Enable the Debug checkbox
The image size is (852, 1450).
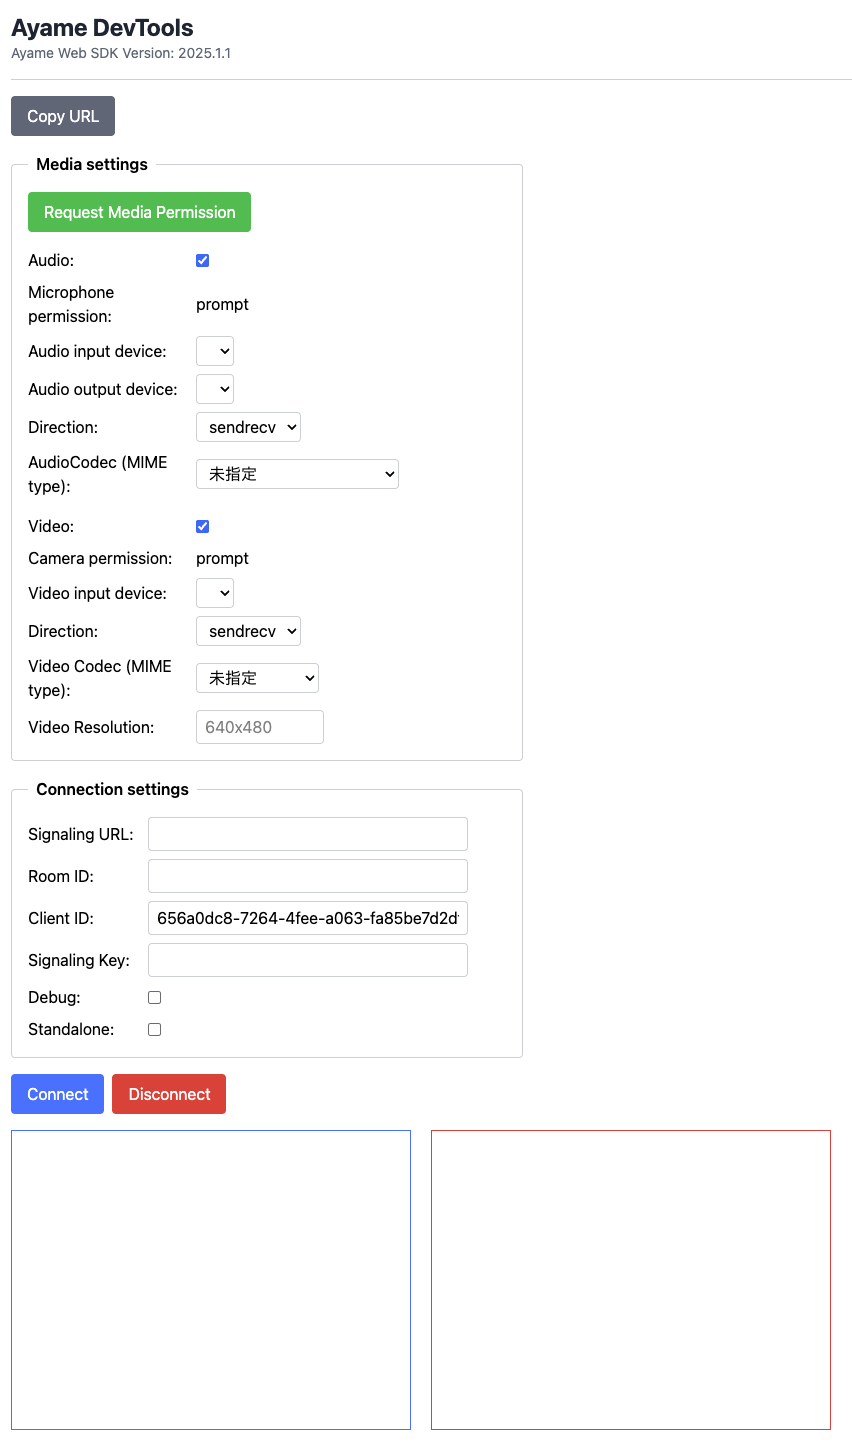pyautogui.click(x=155, y=997)
